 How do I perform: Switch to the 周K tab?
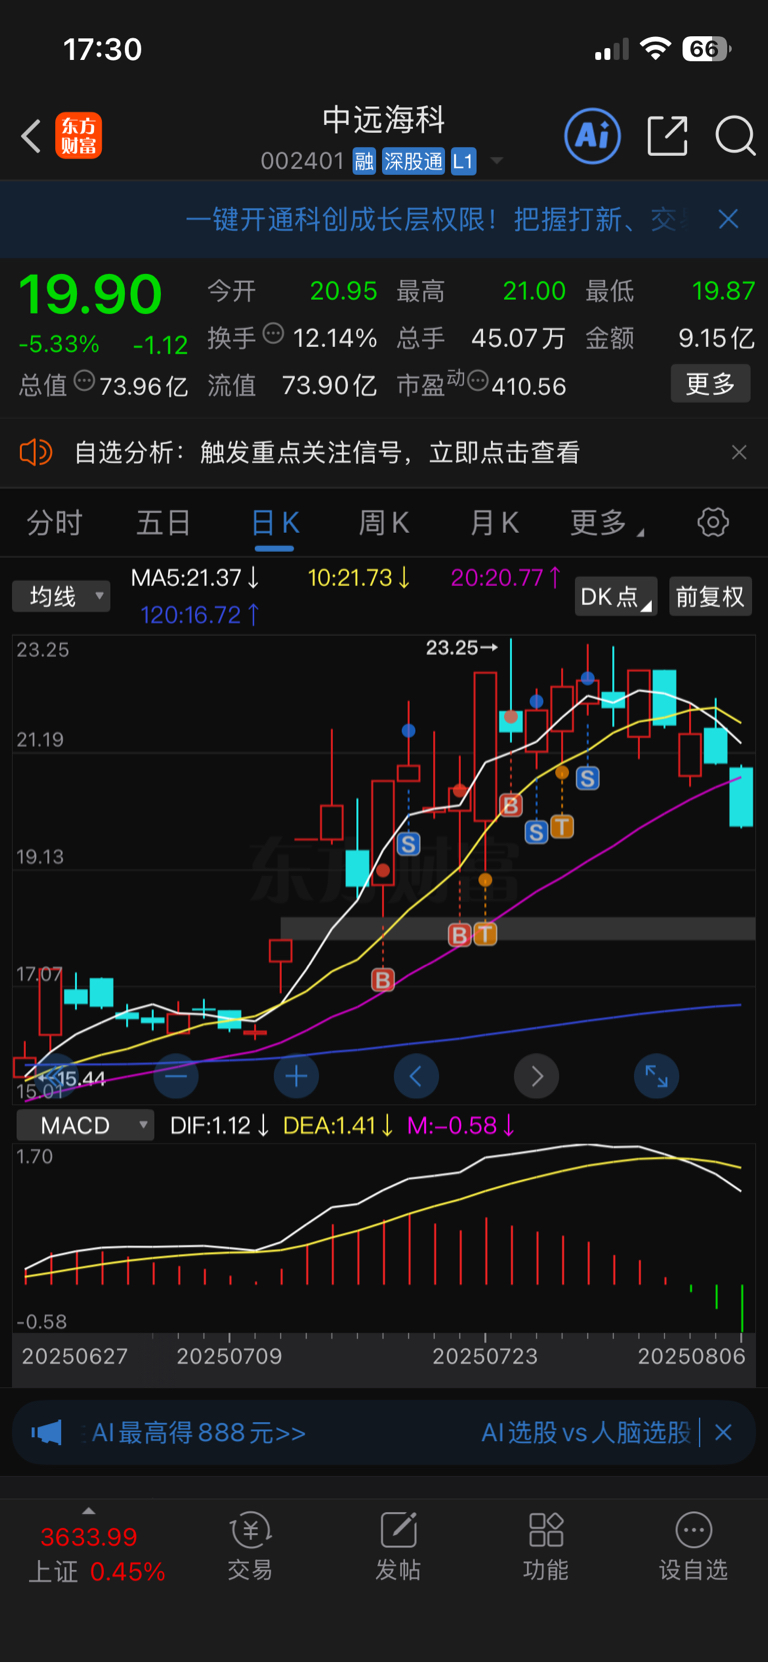[384, 523]
